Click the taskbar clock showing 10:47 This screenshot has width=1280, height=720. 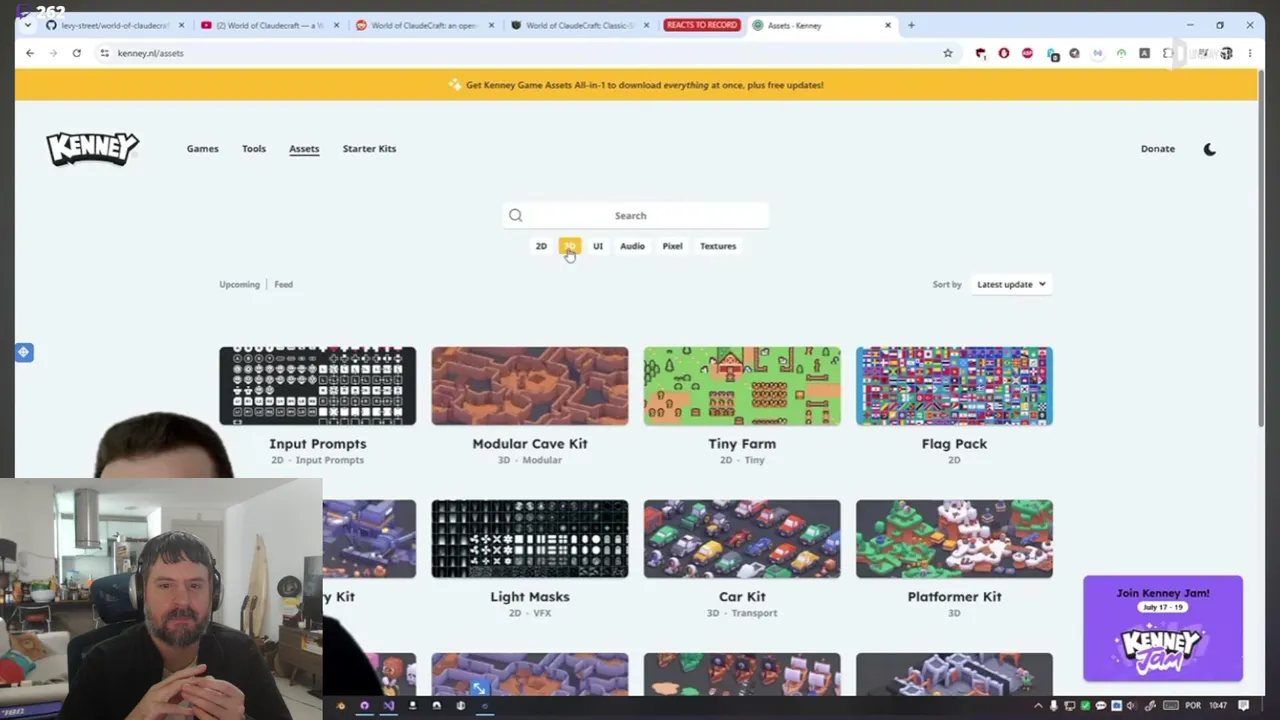coord(1218,706)
